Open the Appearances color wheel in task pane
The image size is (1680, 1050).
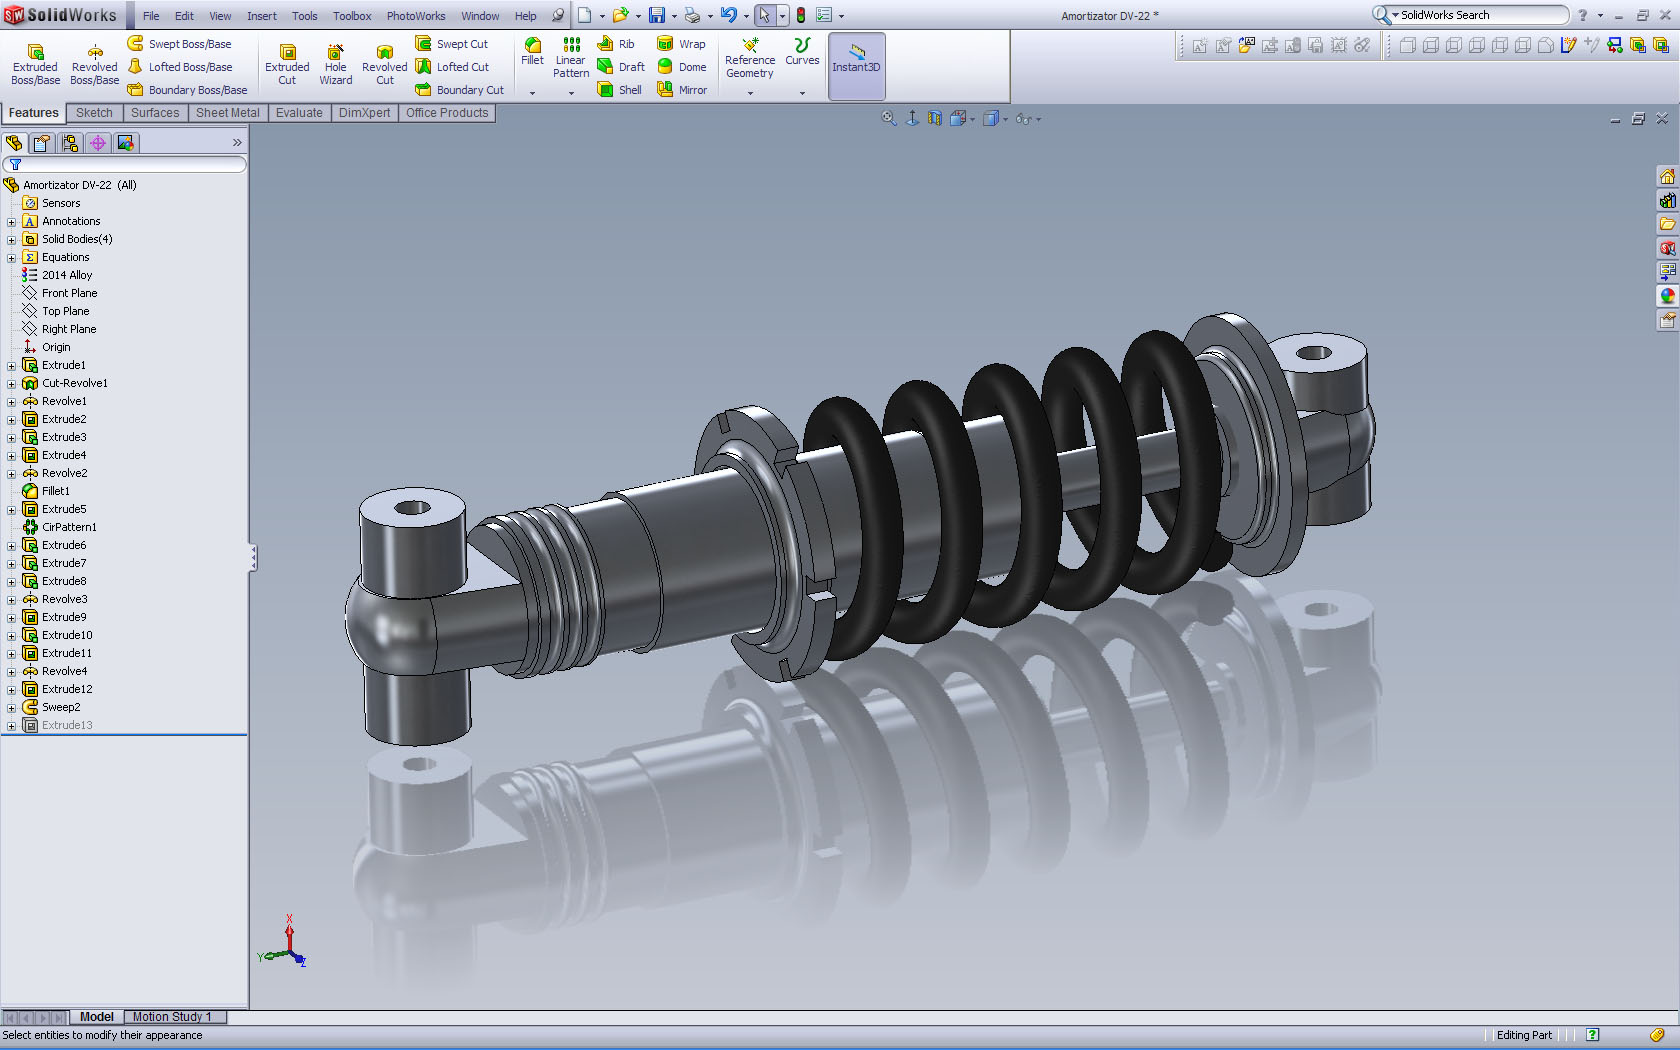click(x=1667, y=296)
